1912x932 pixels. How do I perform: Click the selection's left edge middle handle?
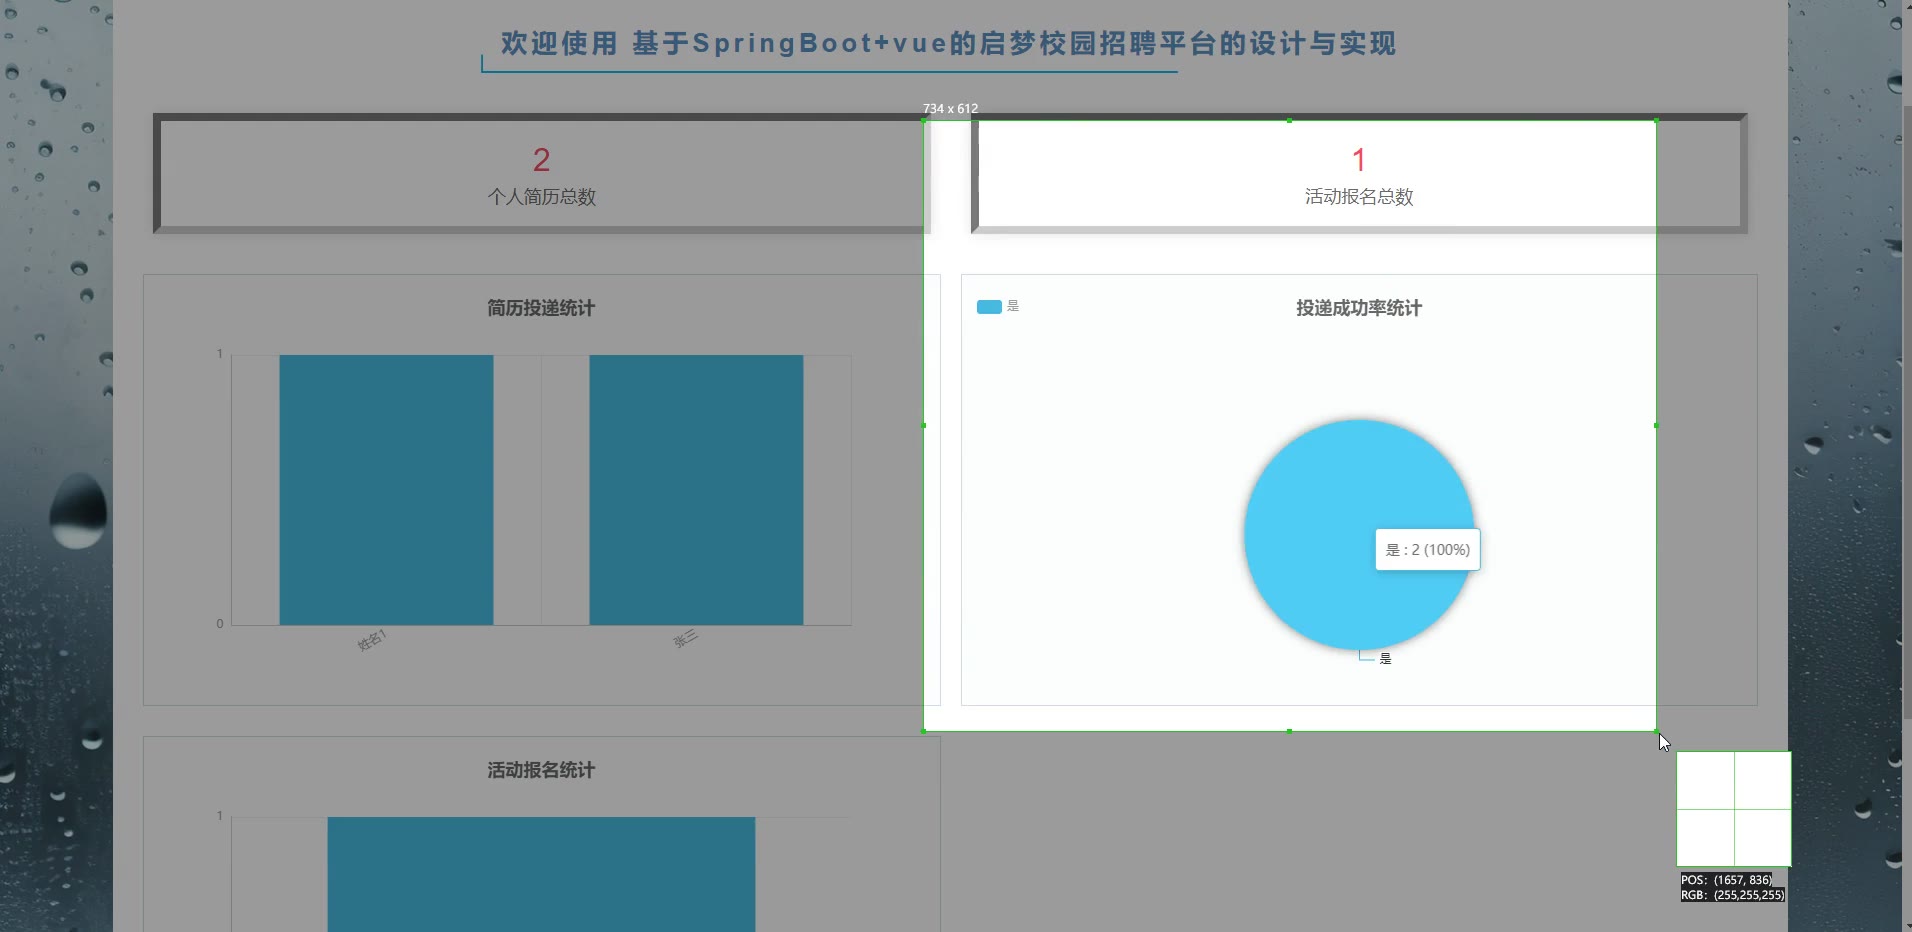point(923,426)
